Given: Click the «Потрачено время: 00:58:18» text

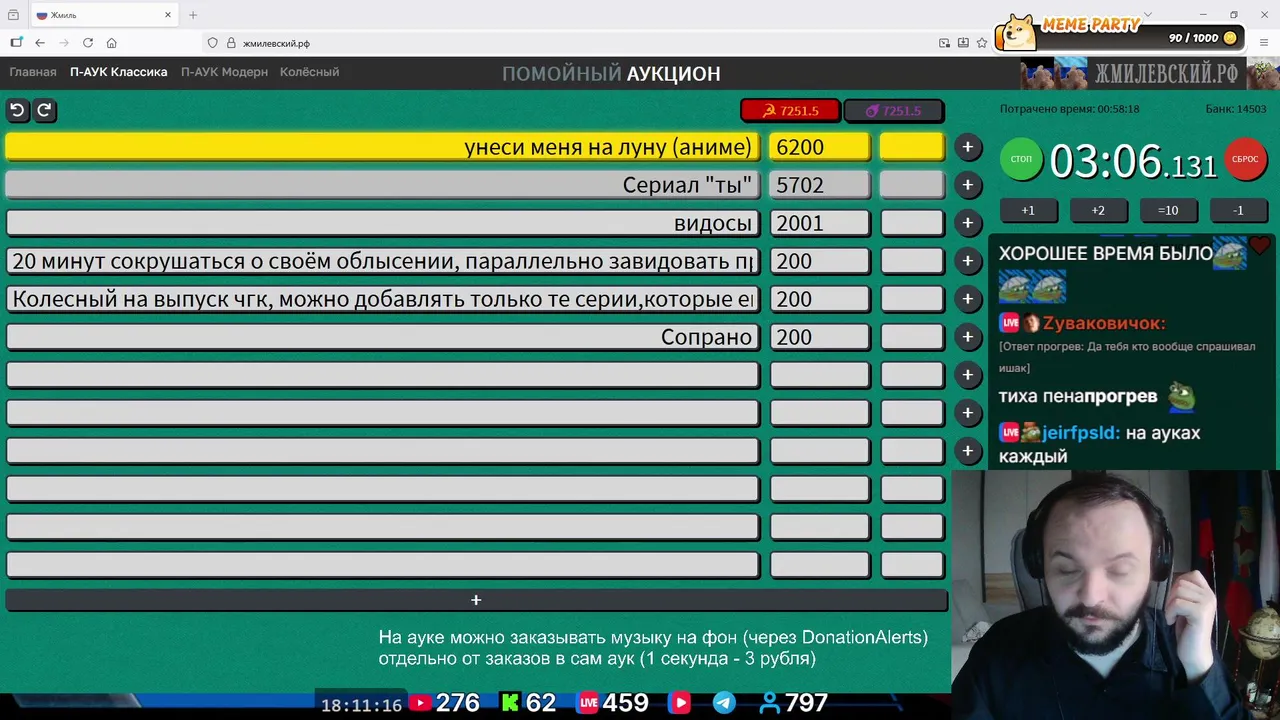Looking at the screenshot, I should (x=1069, y=109).
